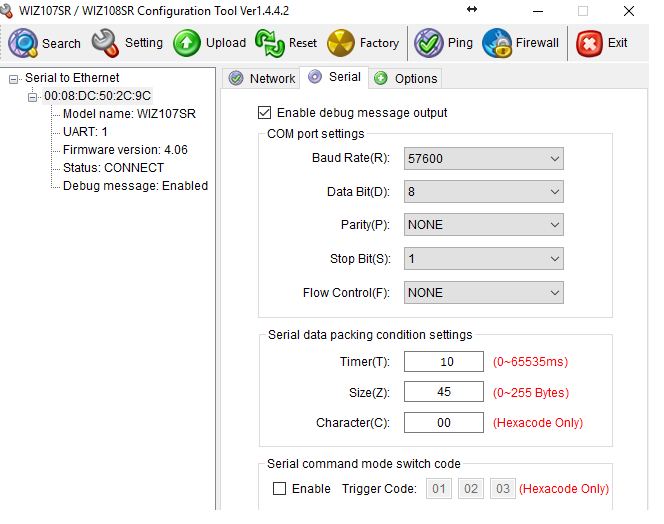
Task: Select the UART: 1 tree row
Action: (x=85, y=132)
